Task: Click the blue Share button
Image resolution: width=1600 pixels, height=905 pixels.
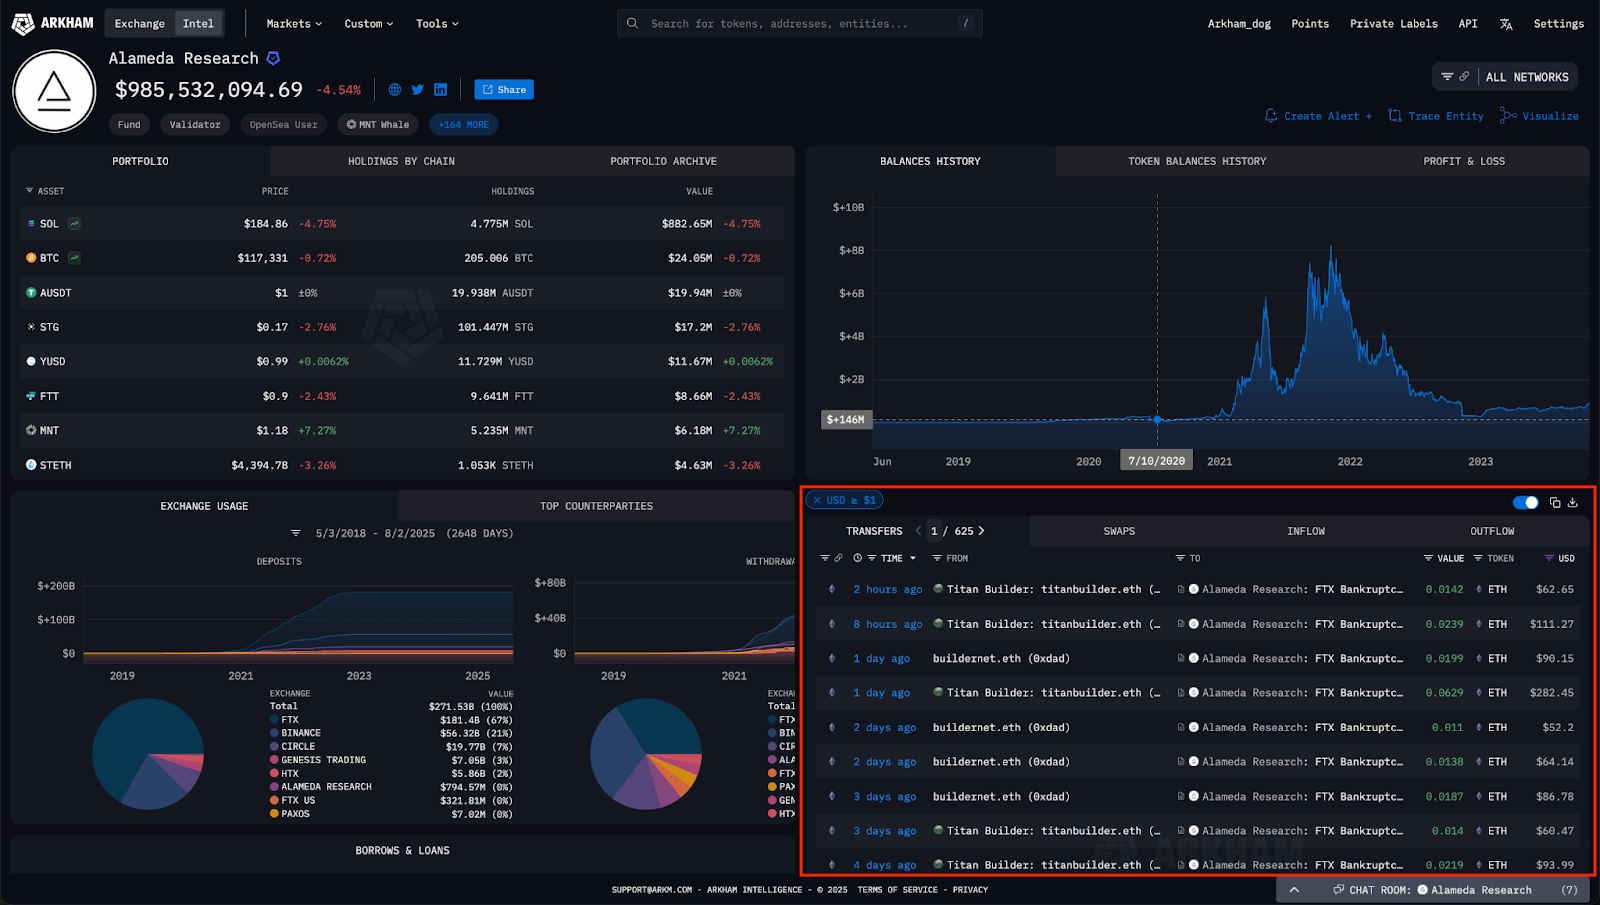Action: [x=504, y=90]
